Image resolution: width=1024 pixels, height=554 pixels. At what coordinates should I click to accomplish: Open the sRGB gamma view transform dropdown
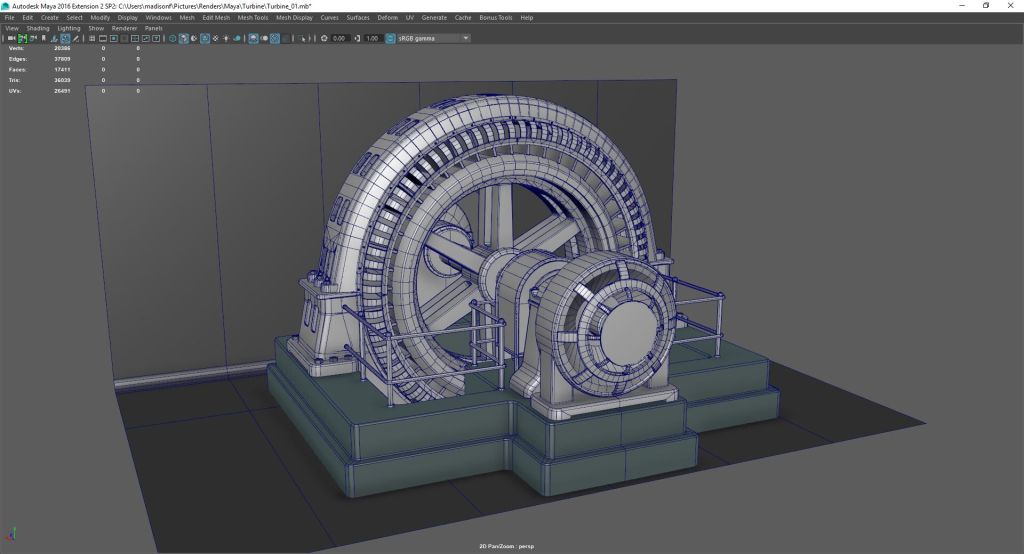tap(430, 38)
